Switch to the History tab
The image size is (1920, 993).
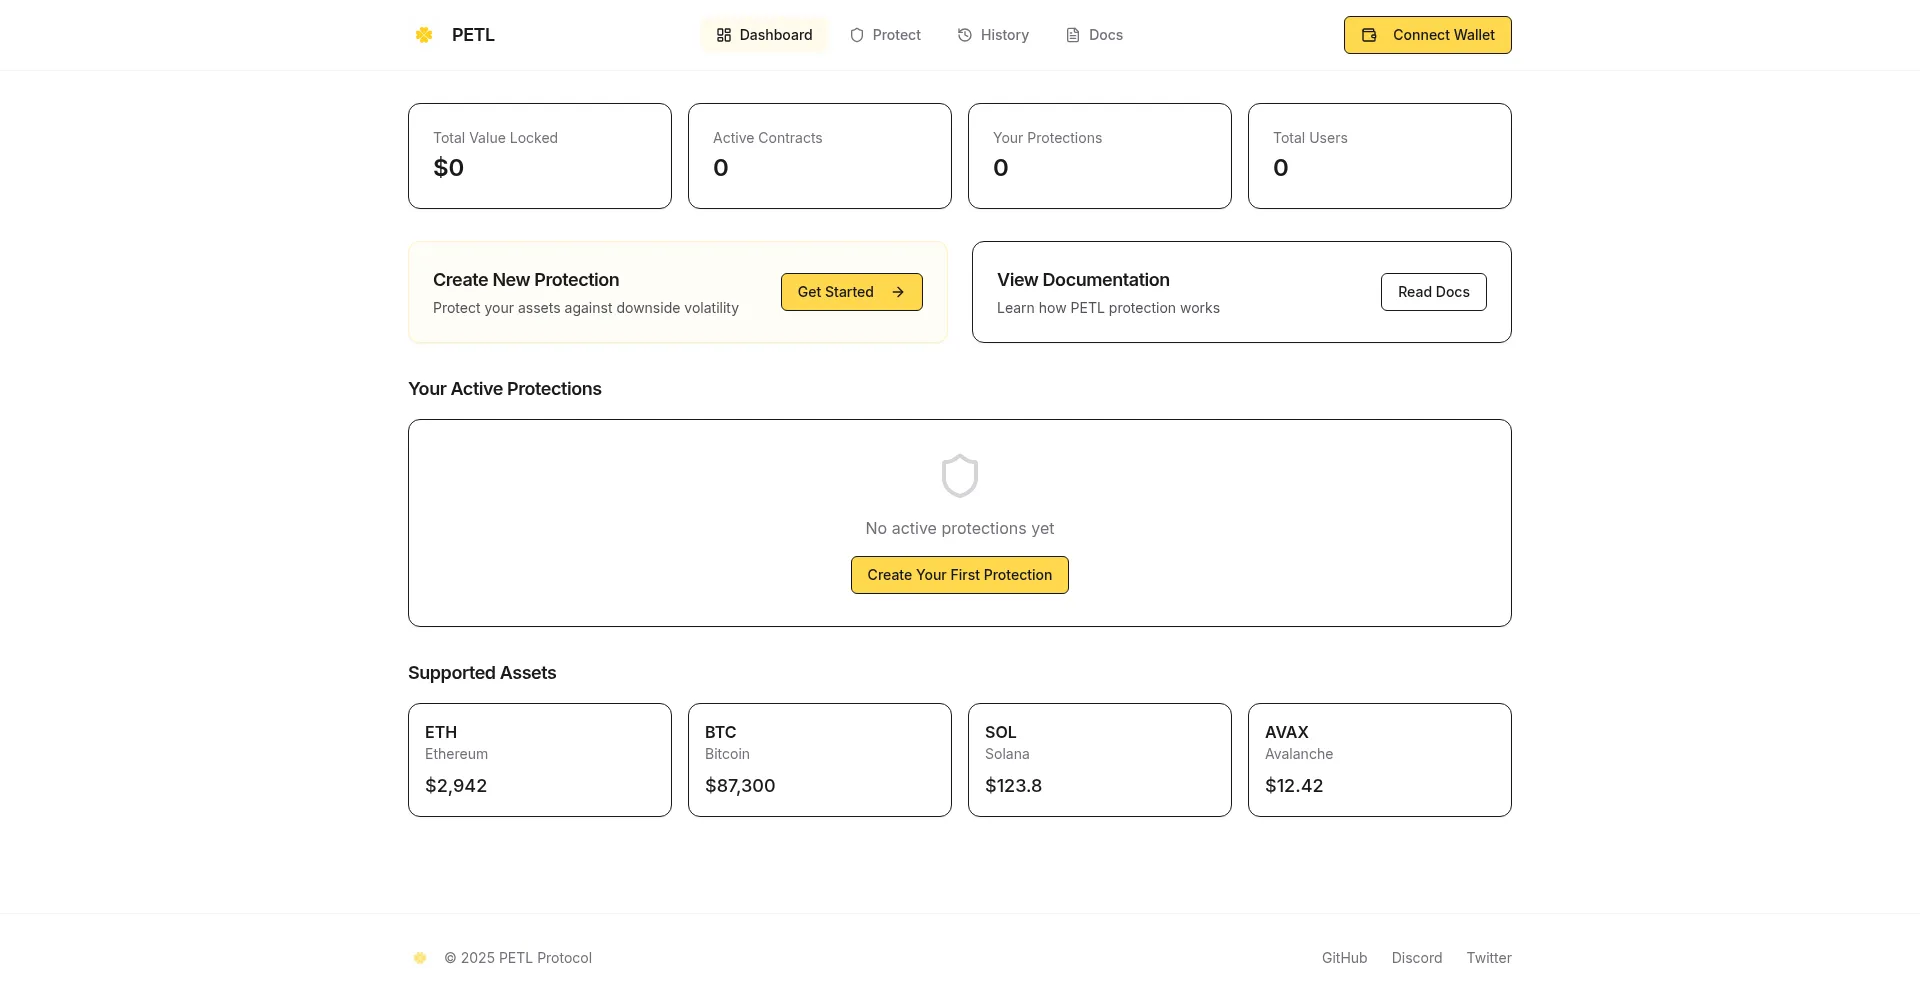[993, 35]
